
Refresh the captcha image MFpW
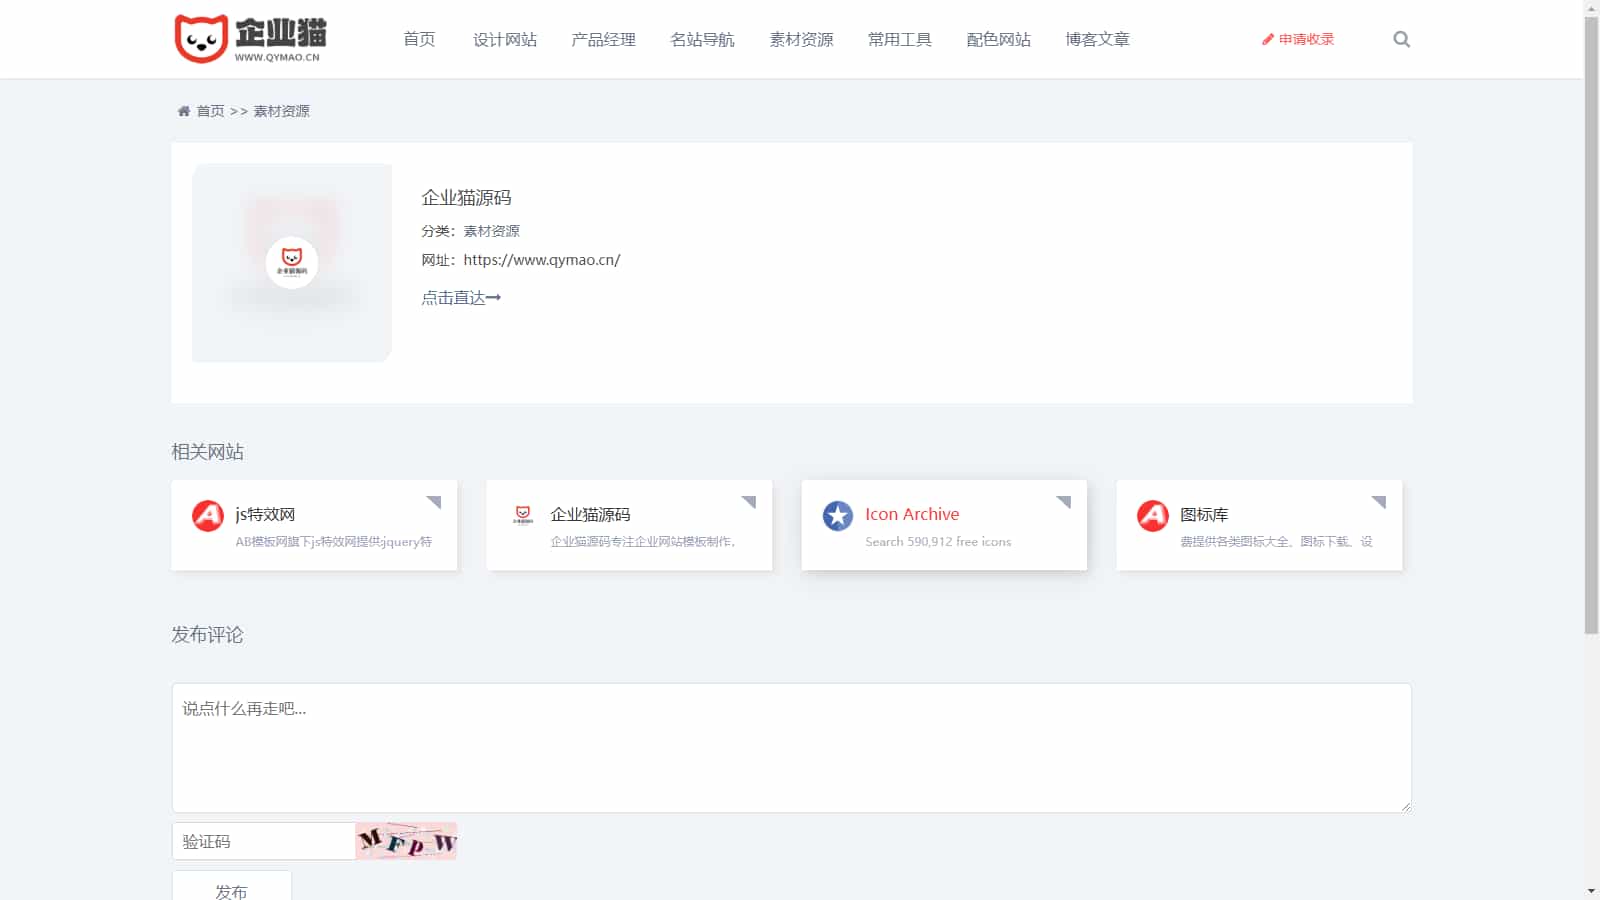pos(406,841)
